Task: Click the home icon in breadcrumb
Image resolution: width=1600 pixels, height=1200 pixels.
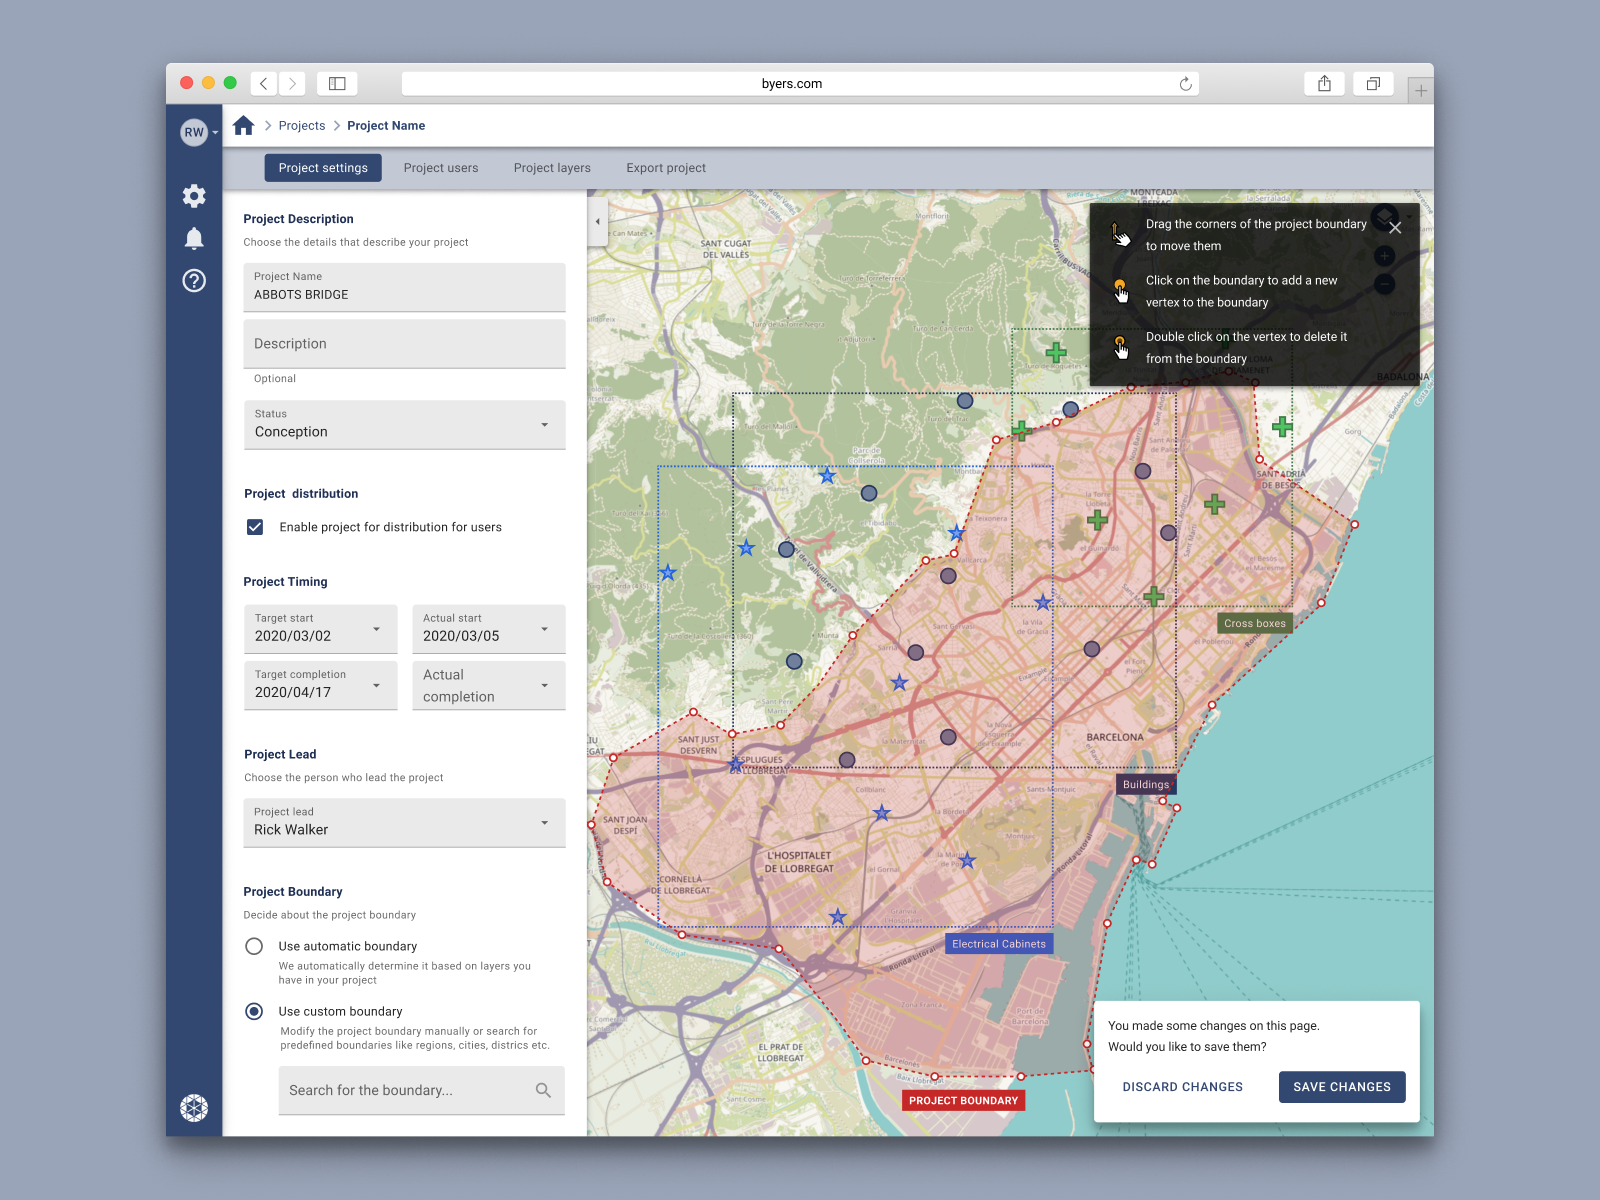Action: point(243,125)
